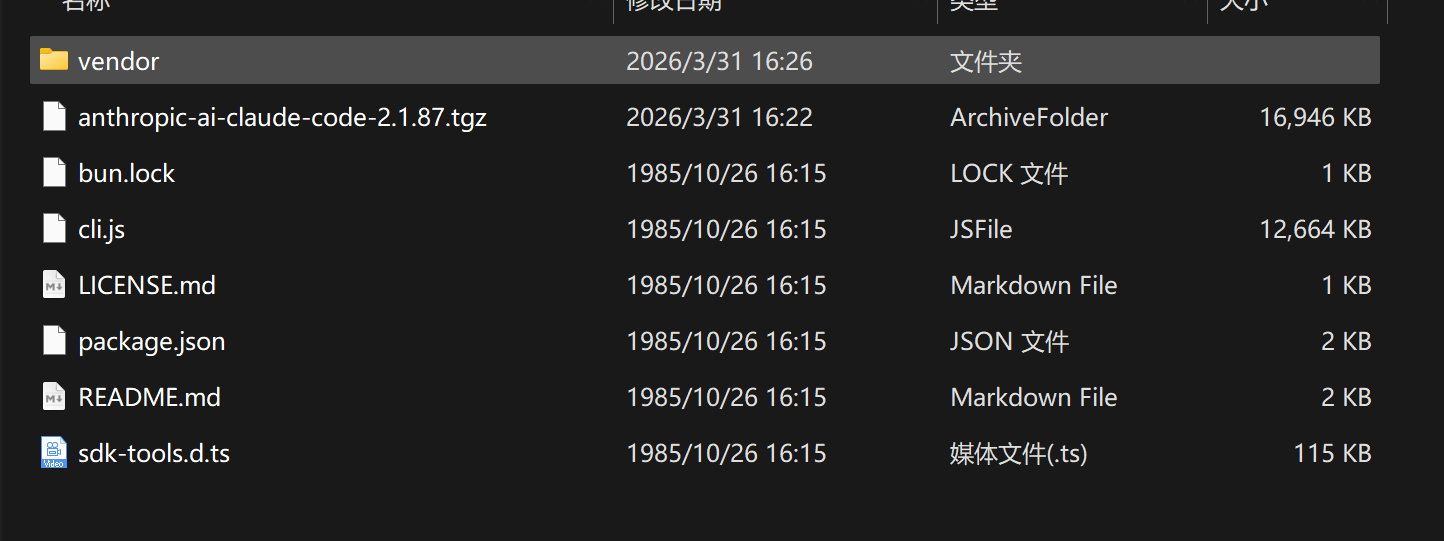Click the cli.js file icon
The image size is (1444, 541).
click(54, 229)
